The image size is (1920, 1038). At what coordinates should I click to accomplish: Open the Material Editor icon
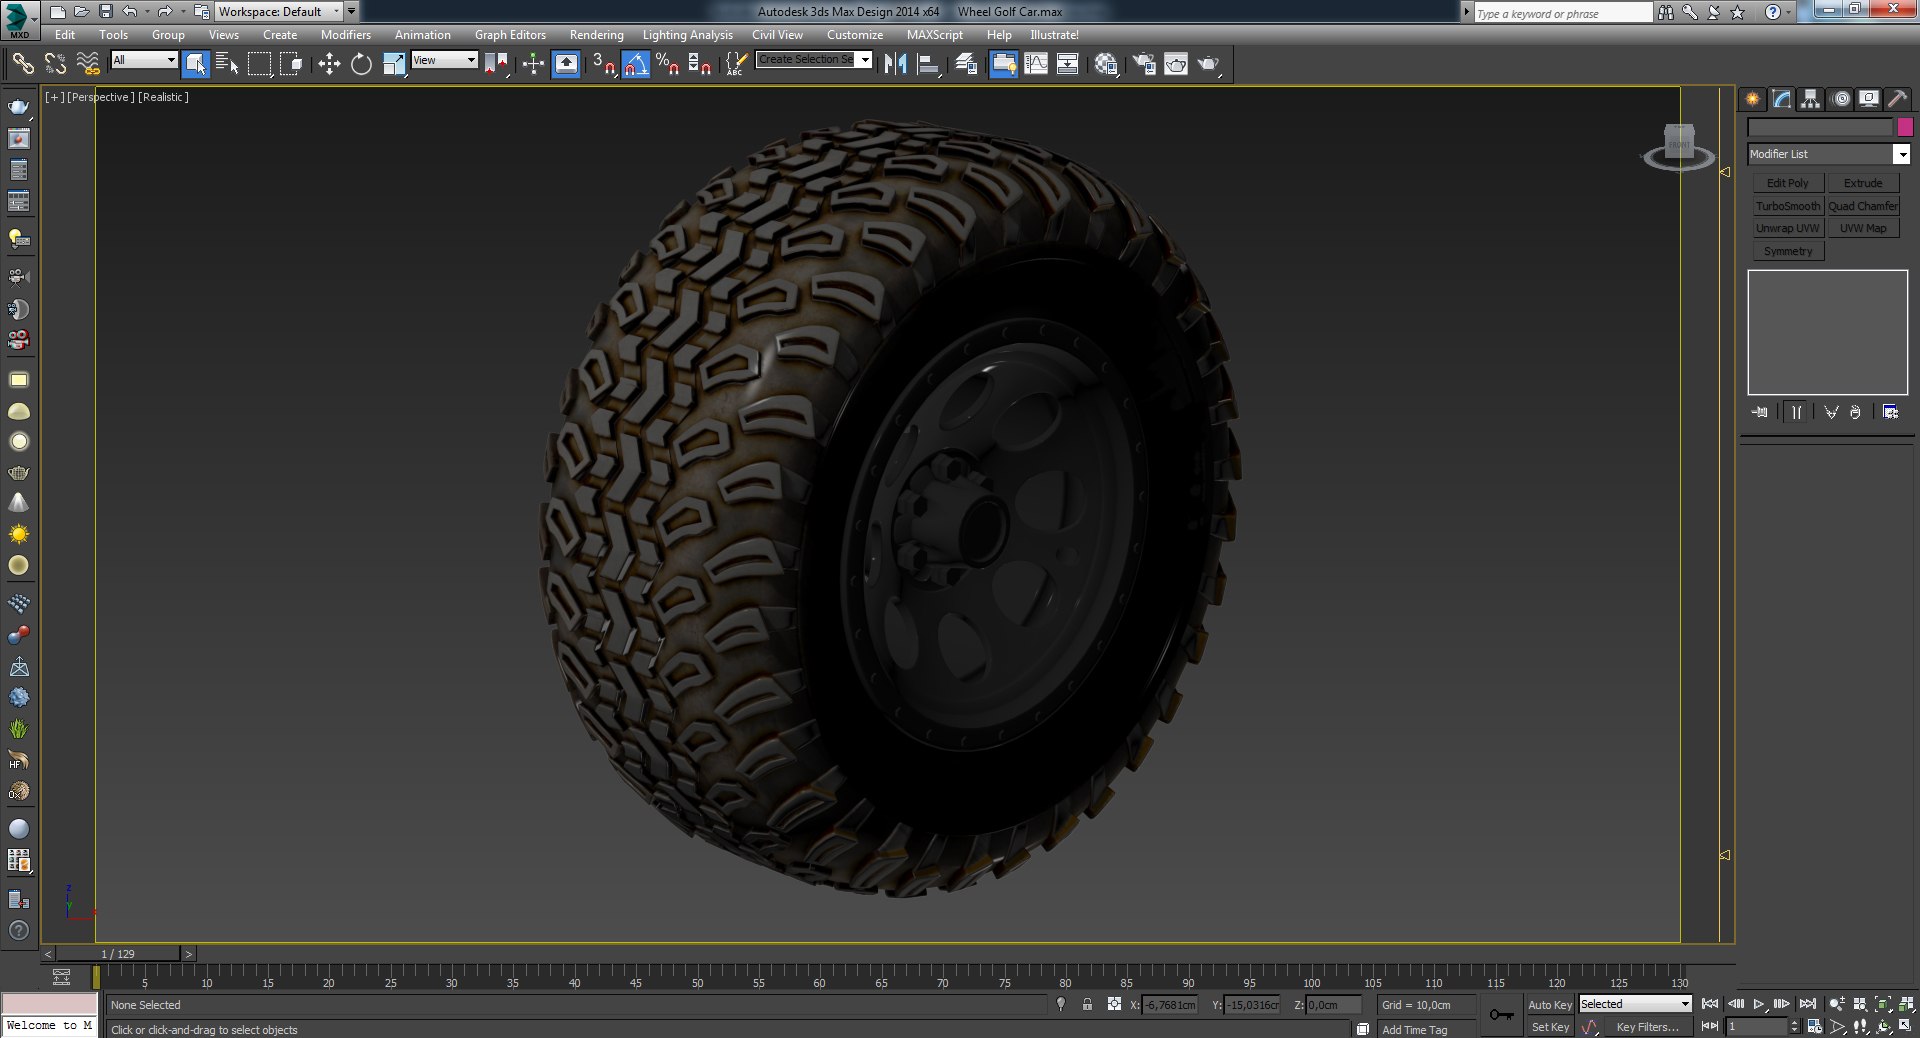click(1106, 64)
